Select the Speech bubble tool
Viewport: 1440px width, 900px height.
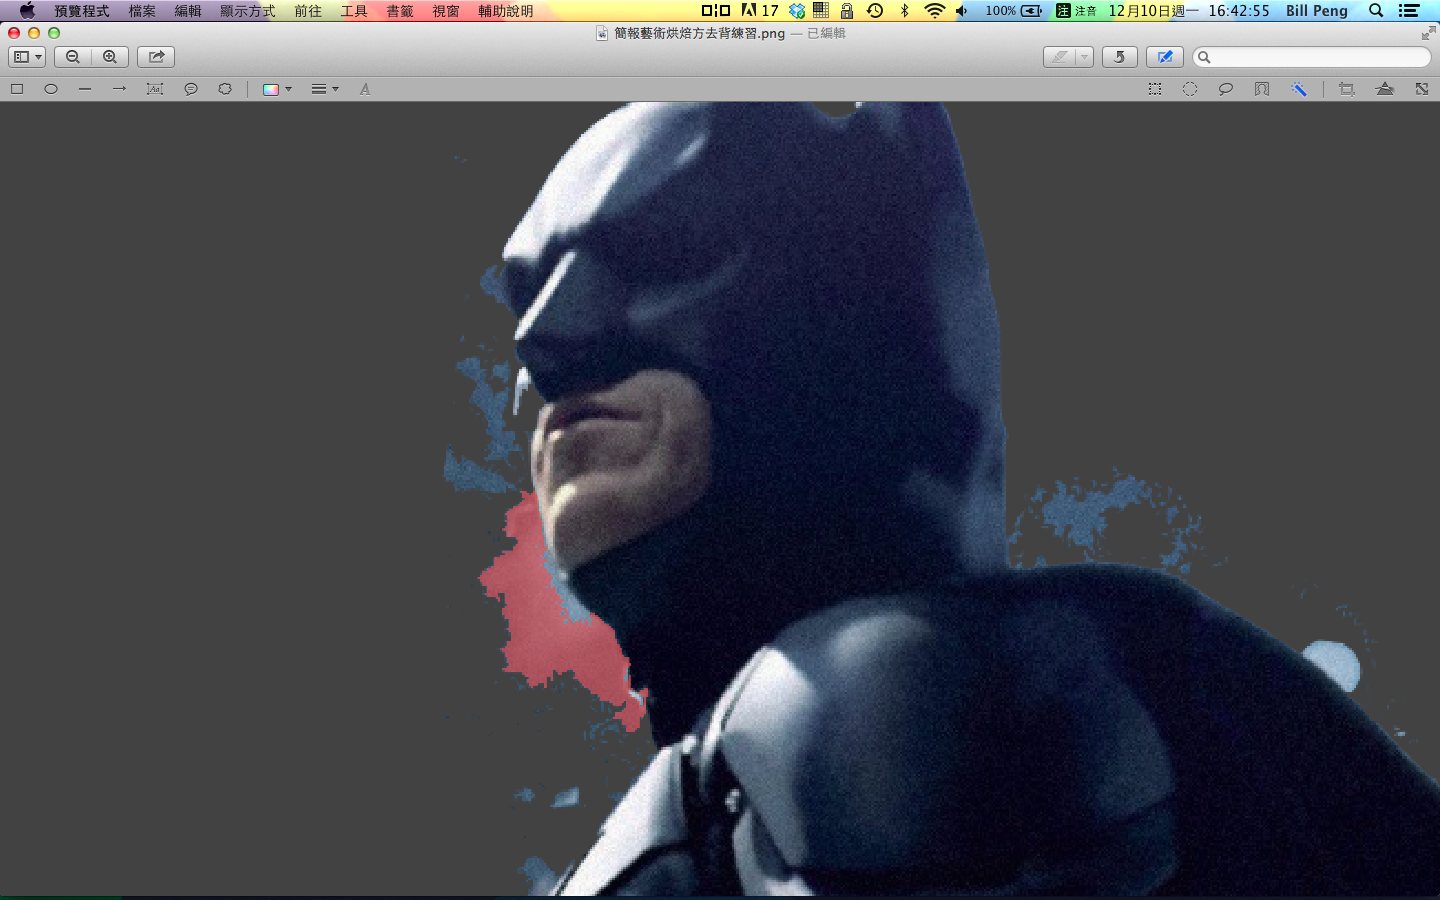pos(190,89)
